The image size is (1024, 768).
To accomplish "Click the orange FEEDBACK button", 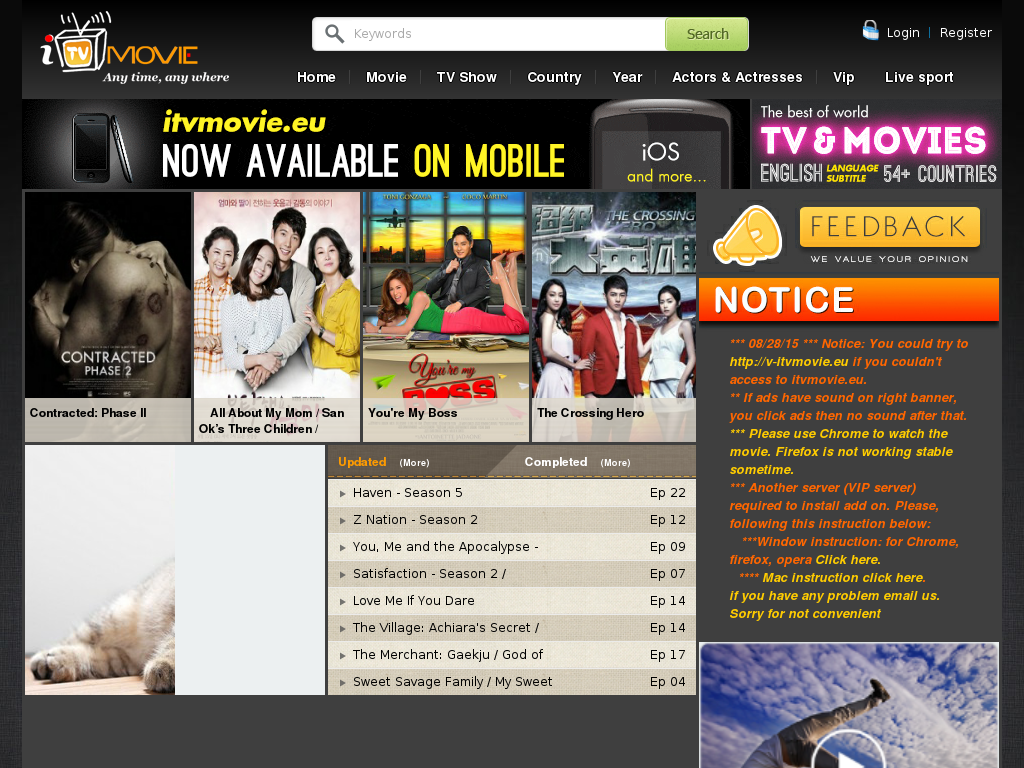I will [889, 227].
